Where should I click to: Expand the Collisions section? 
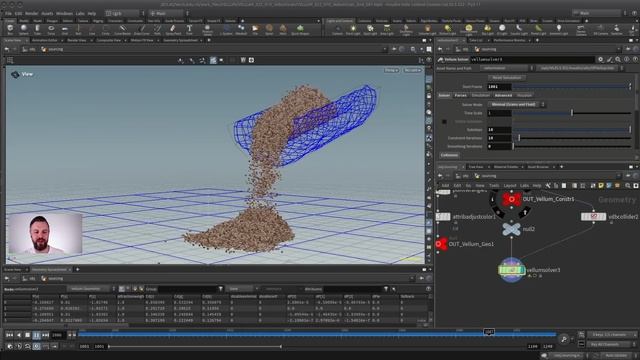(x=449, y=155)
